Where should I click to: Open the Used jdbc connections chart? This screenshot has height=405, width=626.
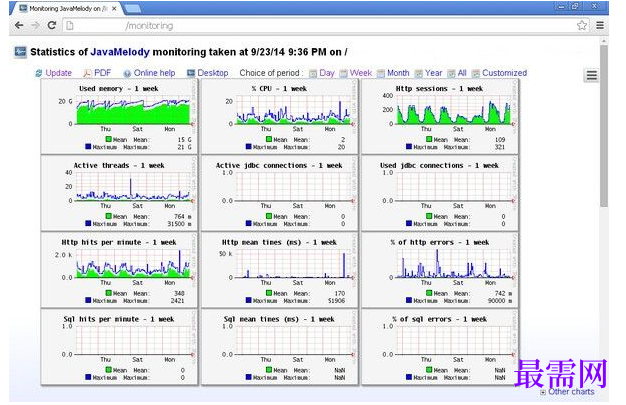440,193
